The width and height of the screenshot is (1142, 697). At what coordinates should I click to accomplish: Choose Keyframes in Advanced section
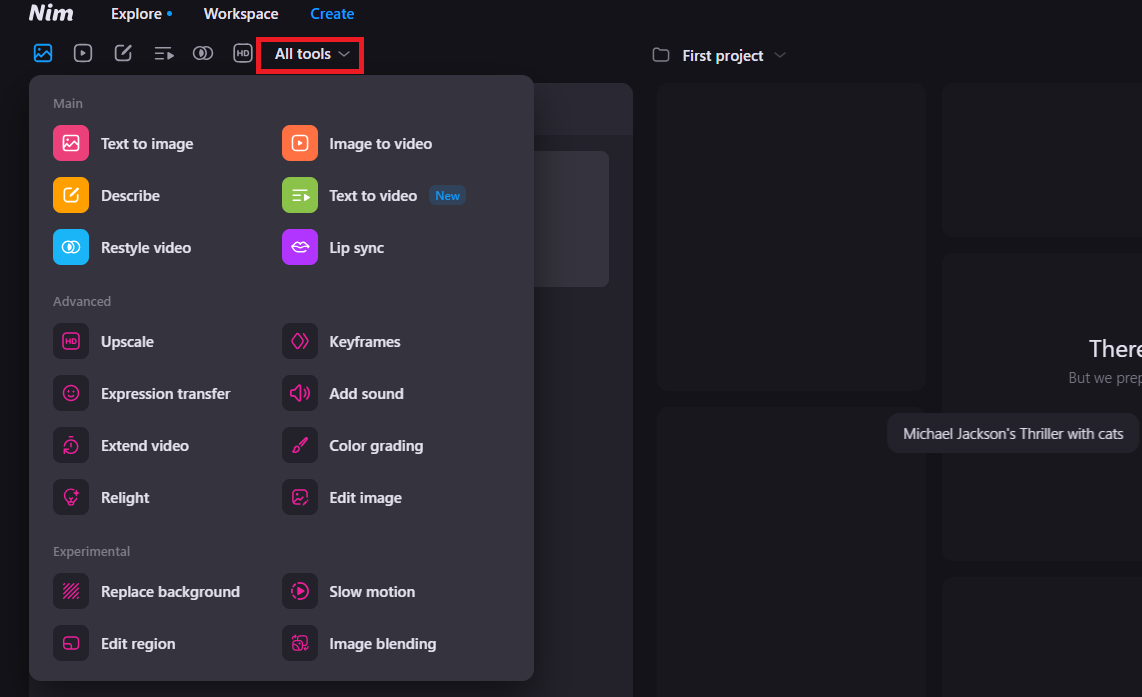tap(364, 342)
